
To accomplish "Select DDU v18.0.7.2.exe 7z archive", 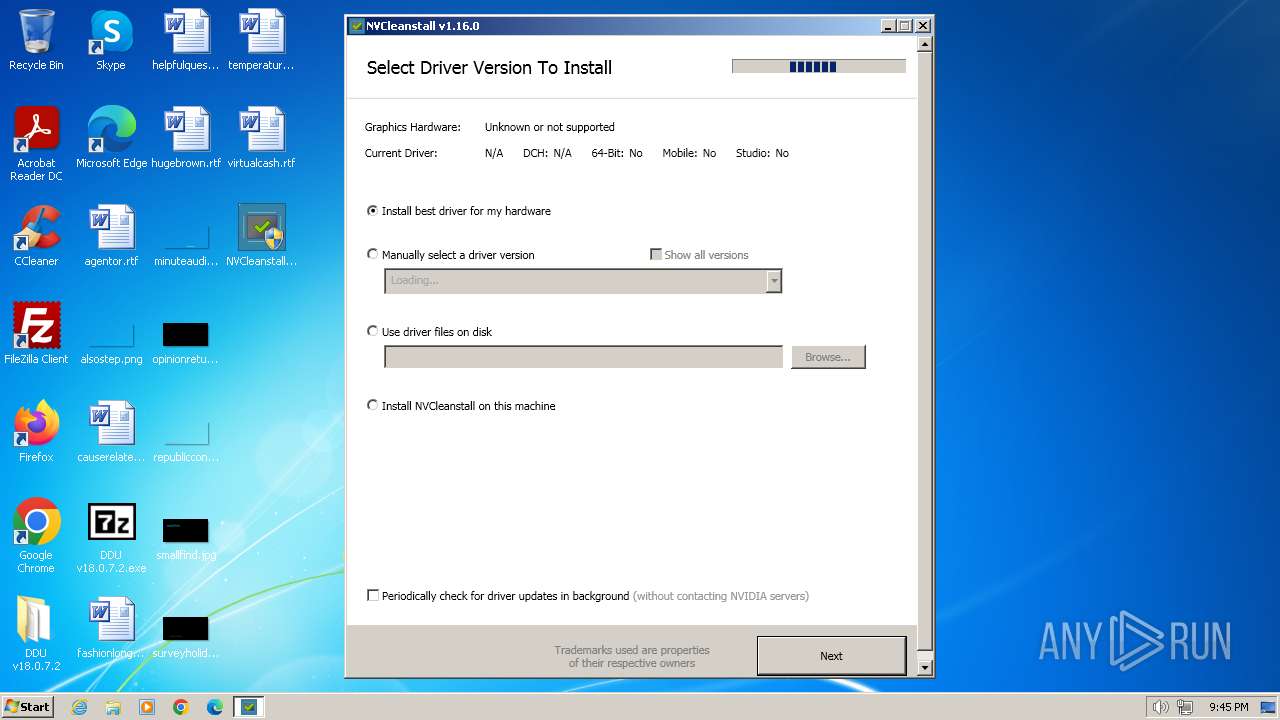I will 111,537.
